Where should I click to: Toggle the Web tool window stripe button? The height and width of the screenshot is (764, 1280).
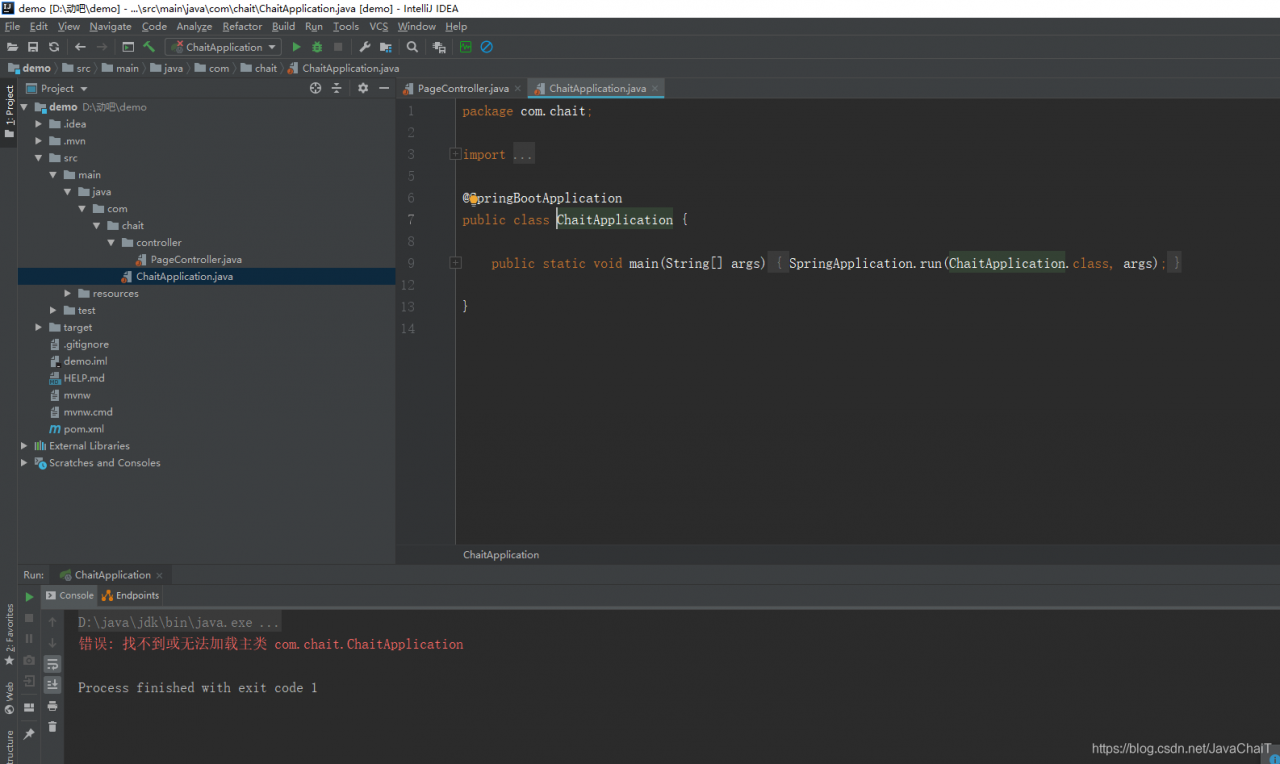pyautogui.click(x=9, y=698)
